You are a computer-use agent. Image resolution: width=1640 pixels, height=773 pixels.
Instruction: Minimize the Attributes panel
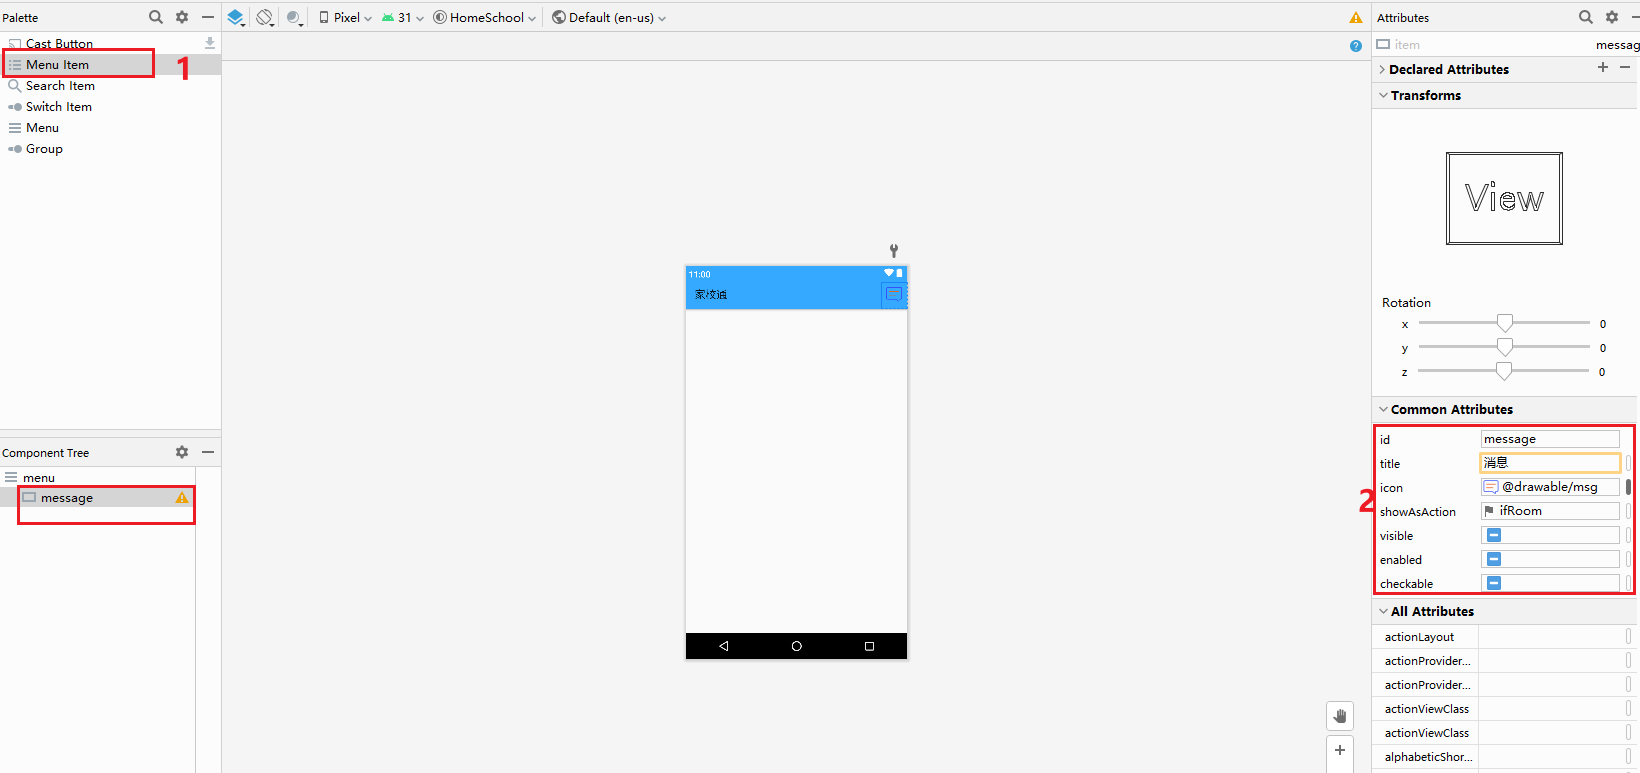1636,17
